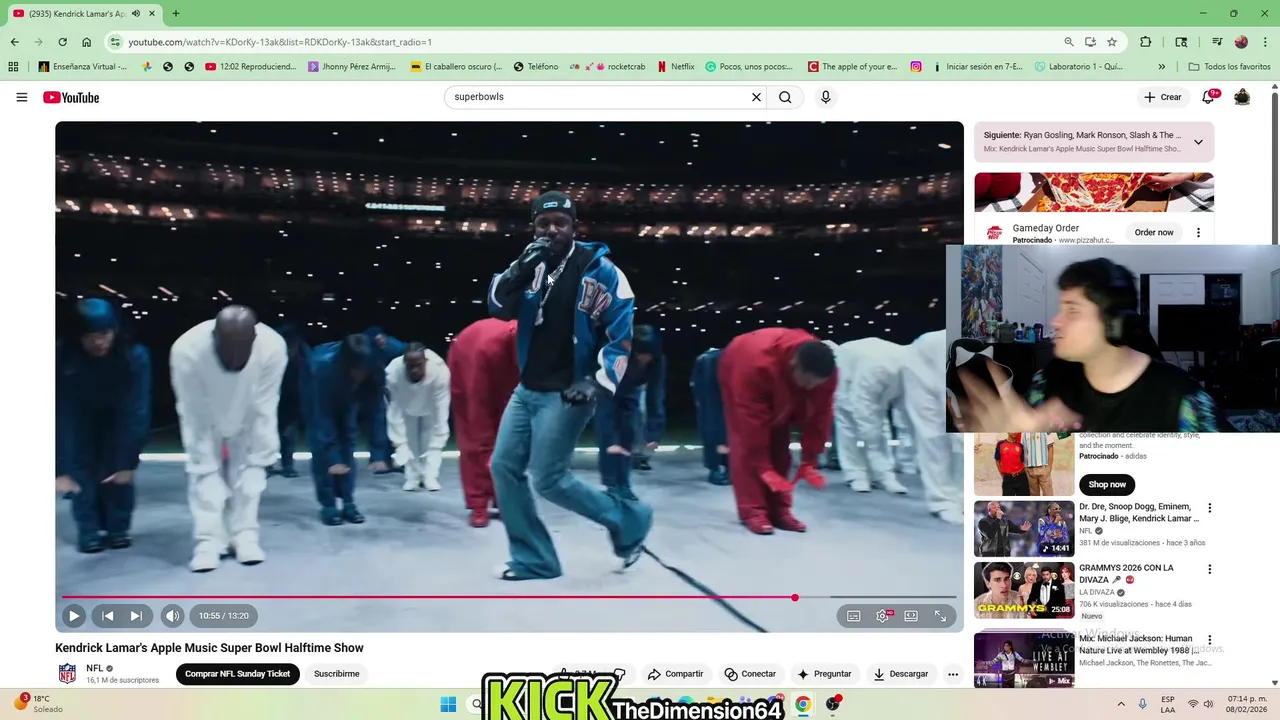
Task: Share video with Compartir
Action: 675,674
